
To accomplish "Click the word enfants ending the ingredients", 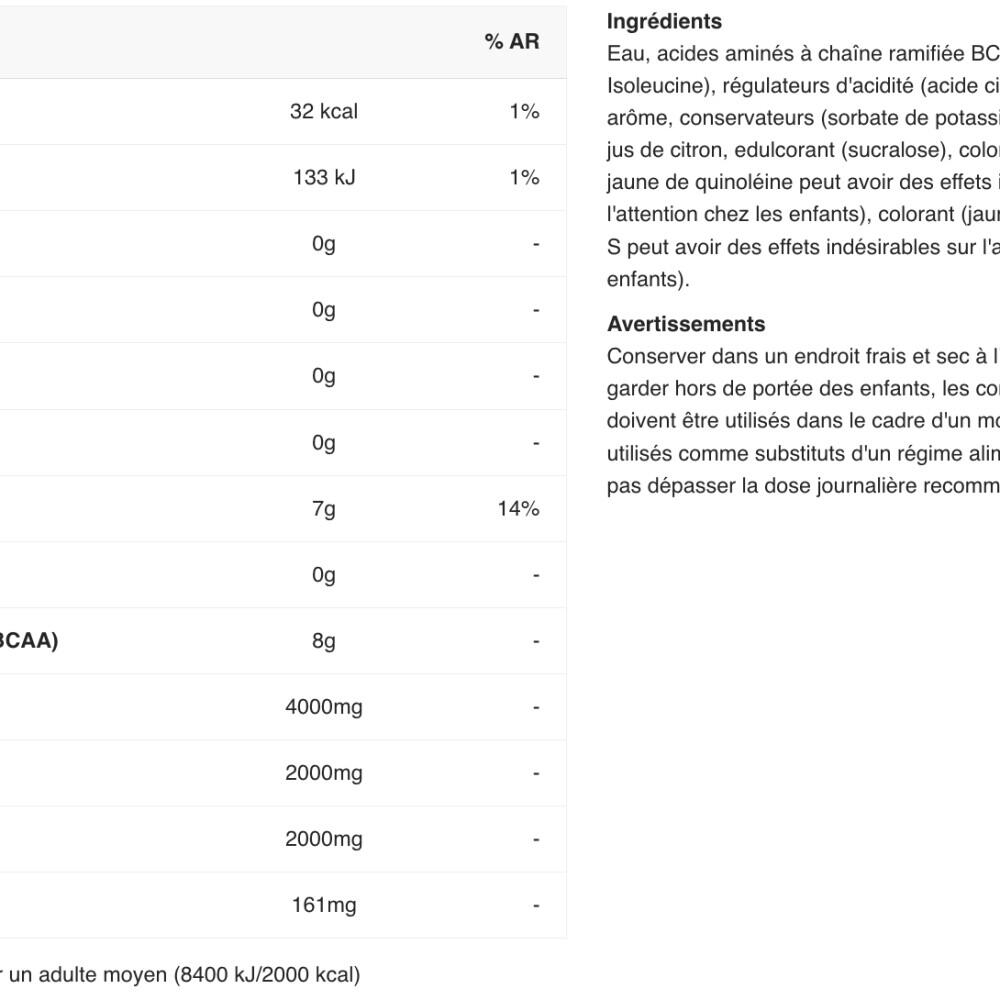I will [648, 279].
